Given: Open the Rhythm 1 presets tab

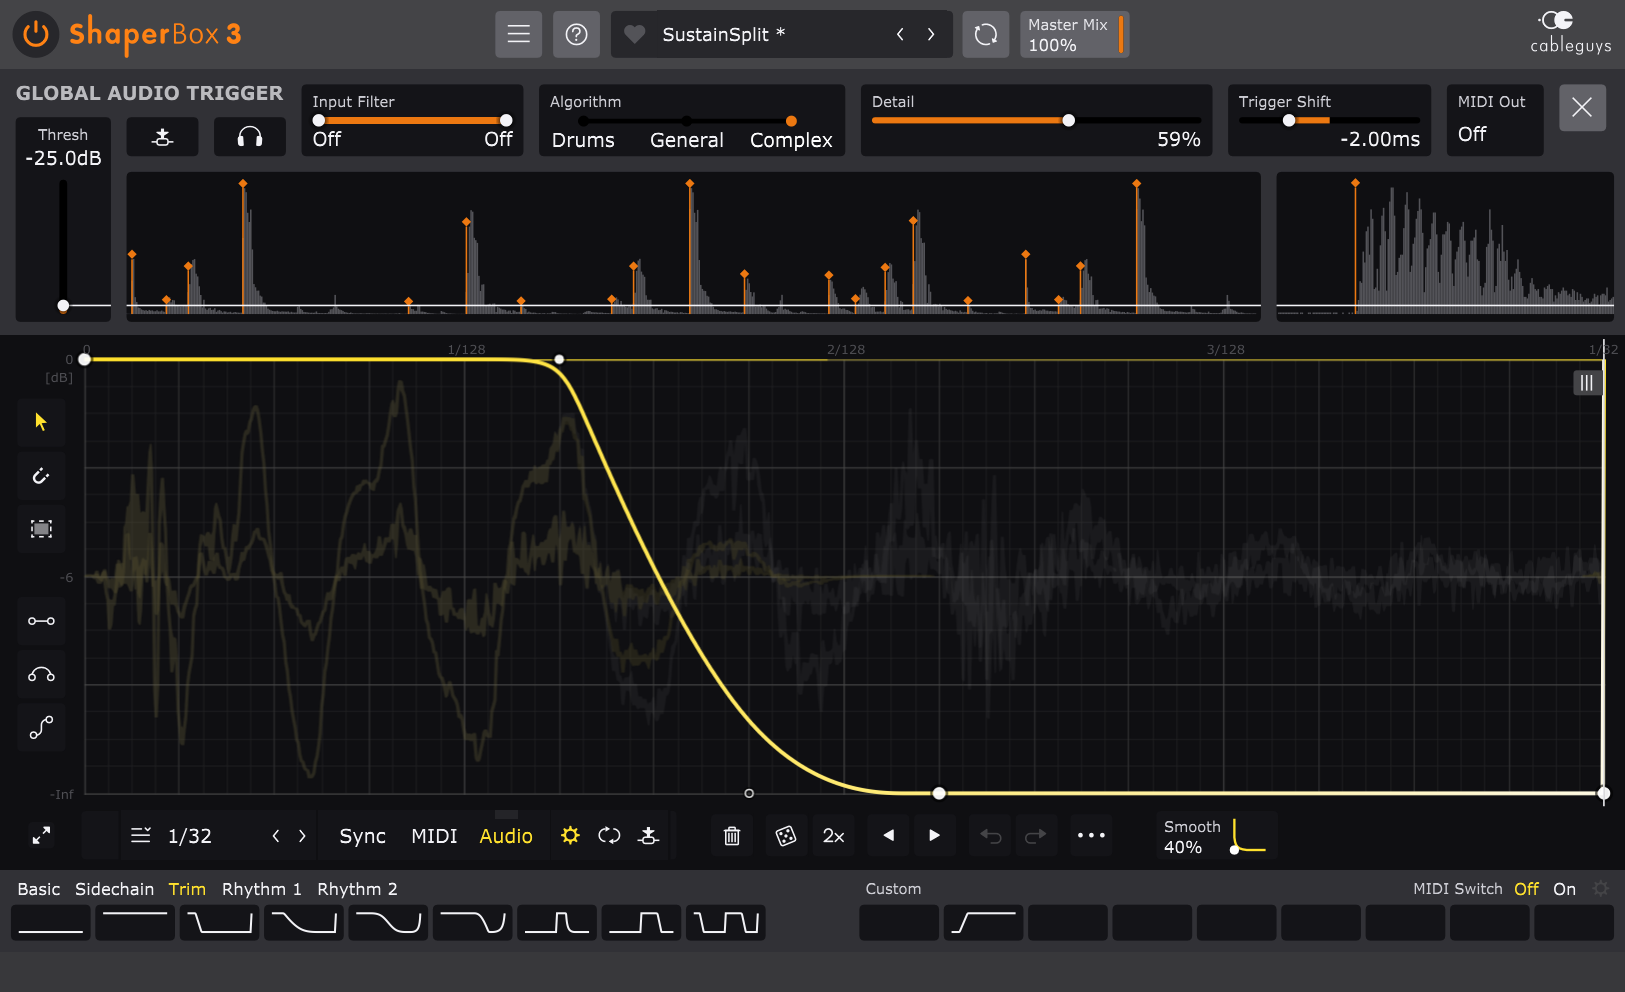Looking at the screenshot, I should [262, 889].
